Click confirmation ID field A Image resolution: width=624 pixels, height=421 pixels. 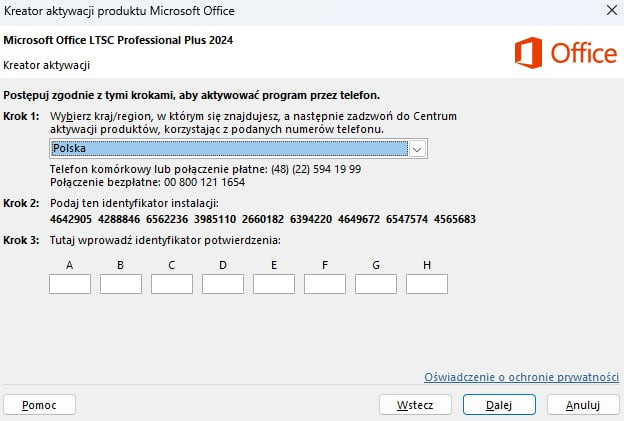point(70,284)
